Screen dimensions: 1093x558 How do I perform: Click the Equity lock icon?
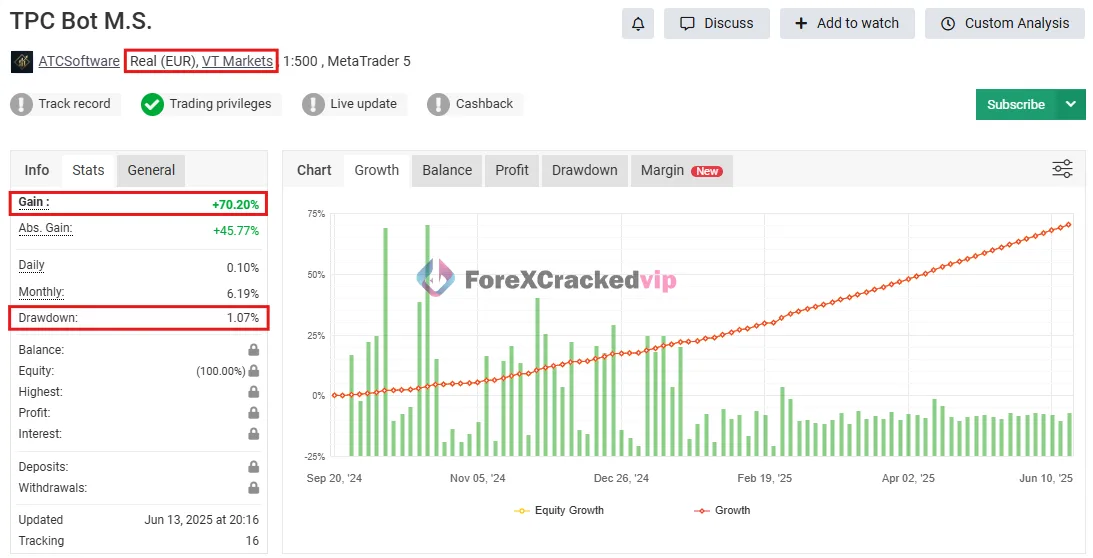tap(254, 370)
